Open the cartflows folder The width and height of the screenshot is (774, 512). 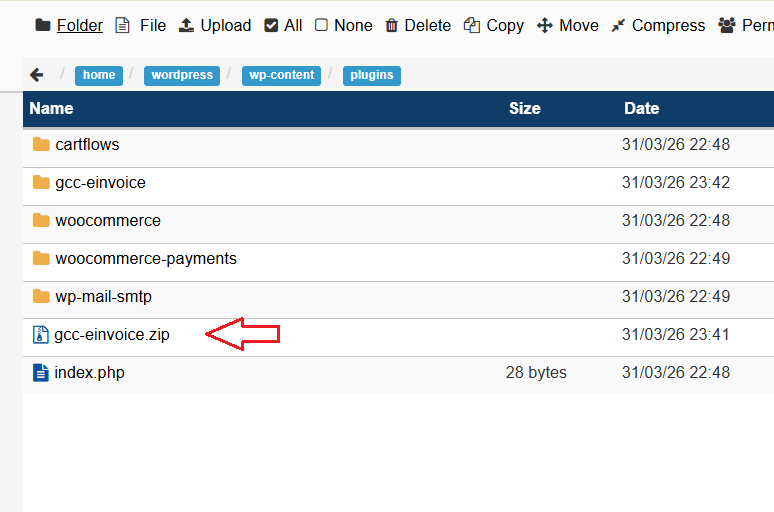point(87,145)
